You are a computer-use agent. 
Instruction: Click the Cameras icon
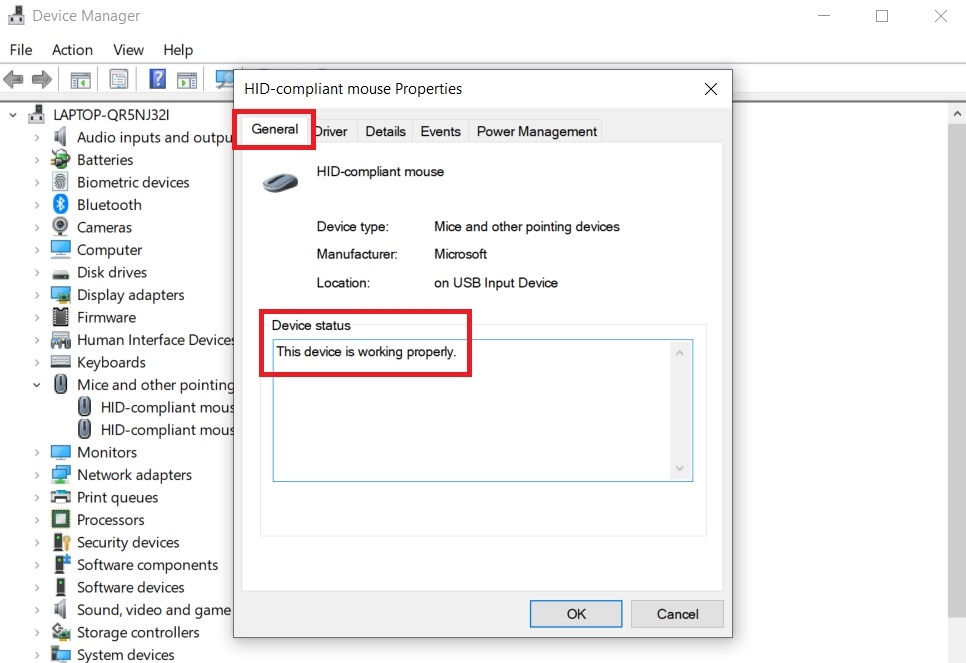60,227
